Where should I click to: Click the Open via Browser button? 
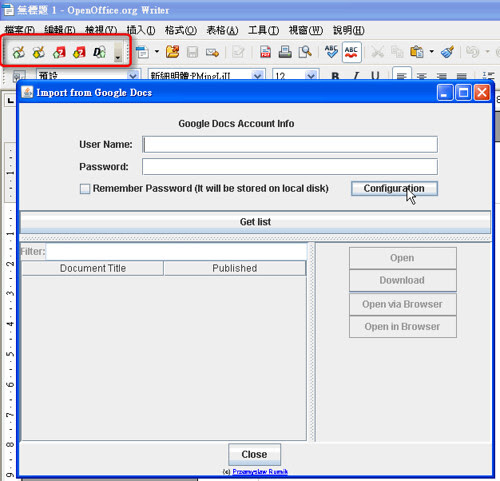click(403, 304)
